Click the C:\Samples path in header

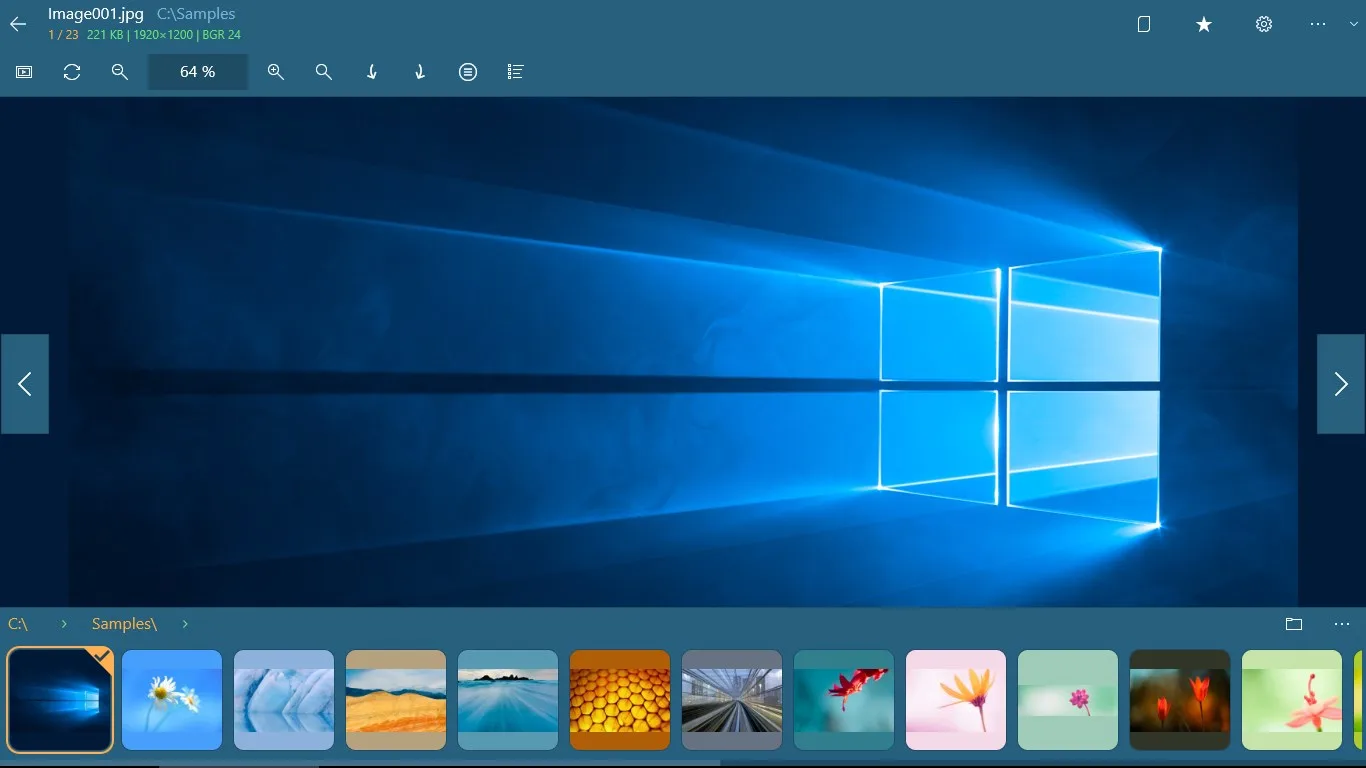pos(196,14)
